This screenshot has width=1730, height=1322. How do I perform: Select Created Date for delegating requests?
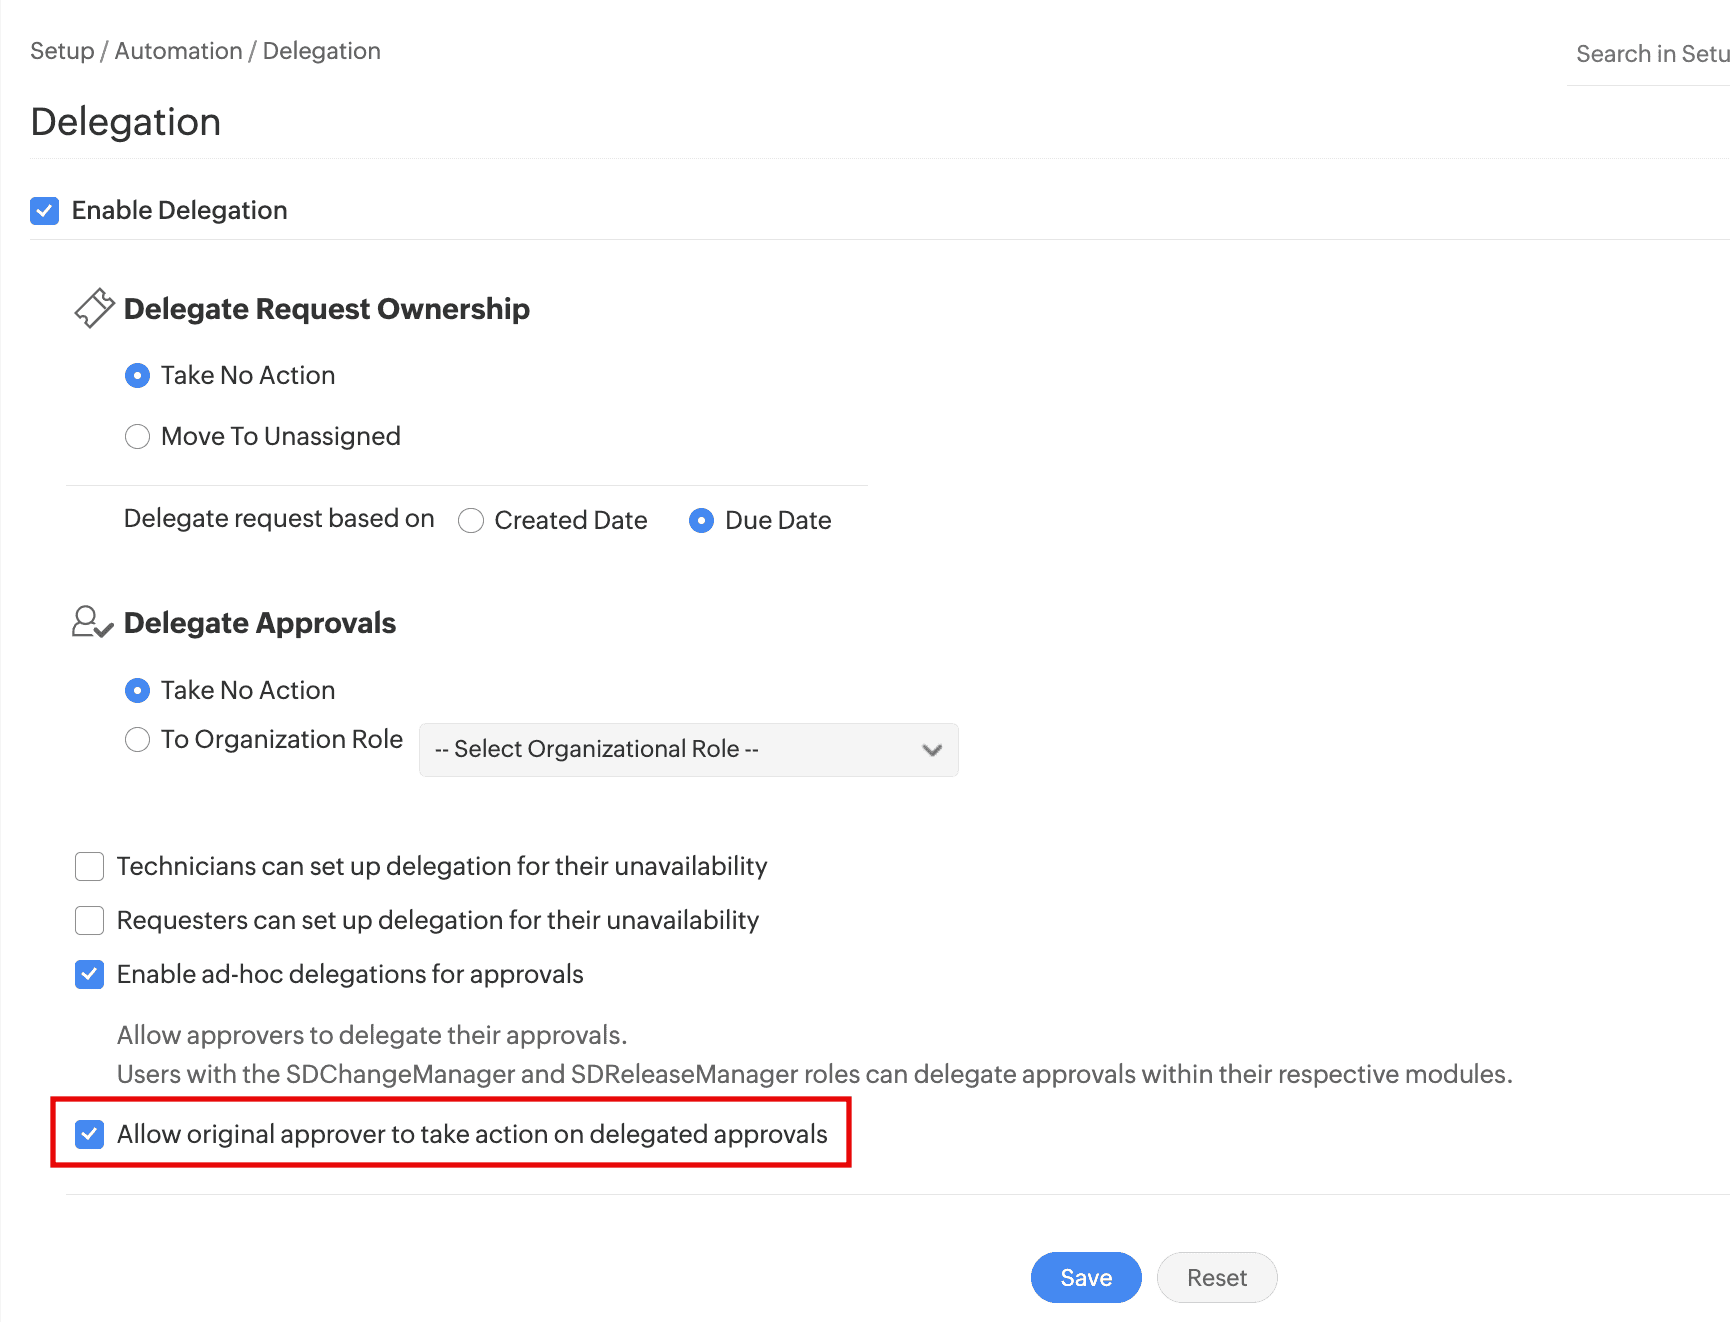(470, 520)
